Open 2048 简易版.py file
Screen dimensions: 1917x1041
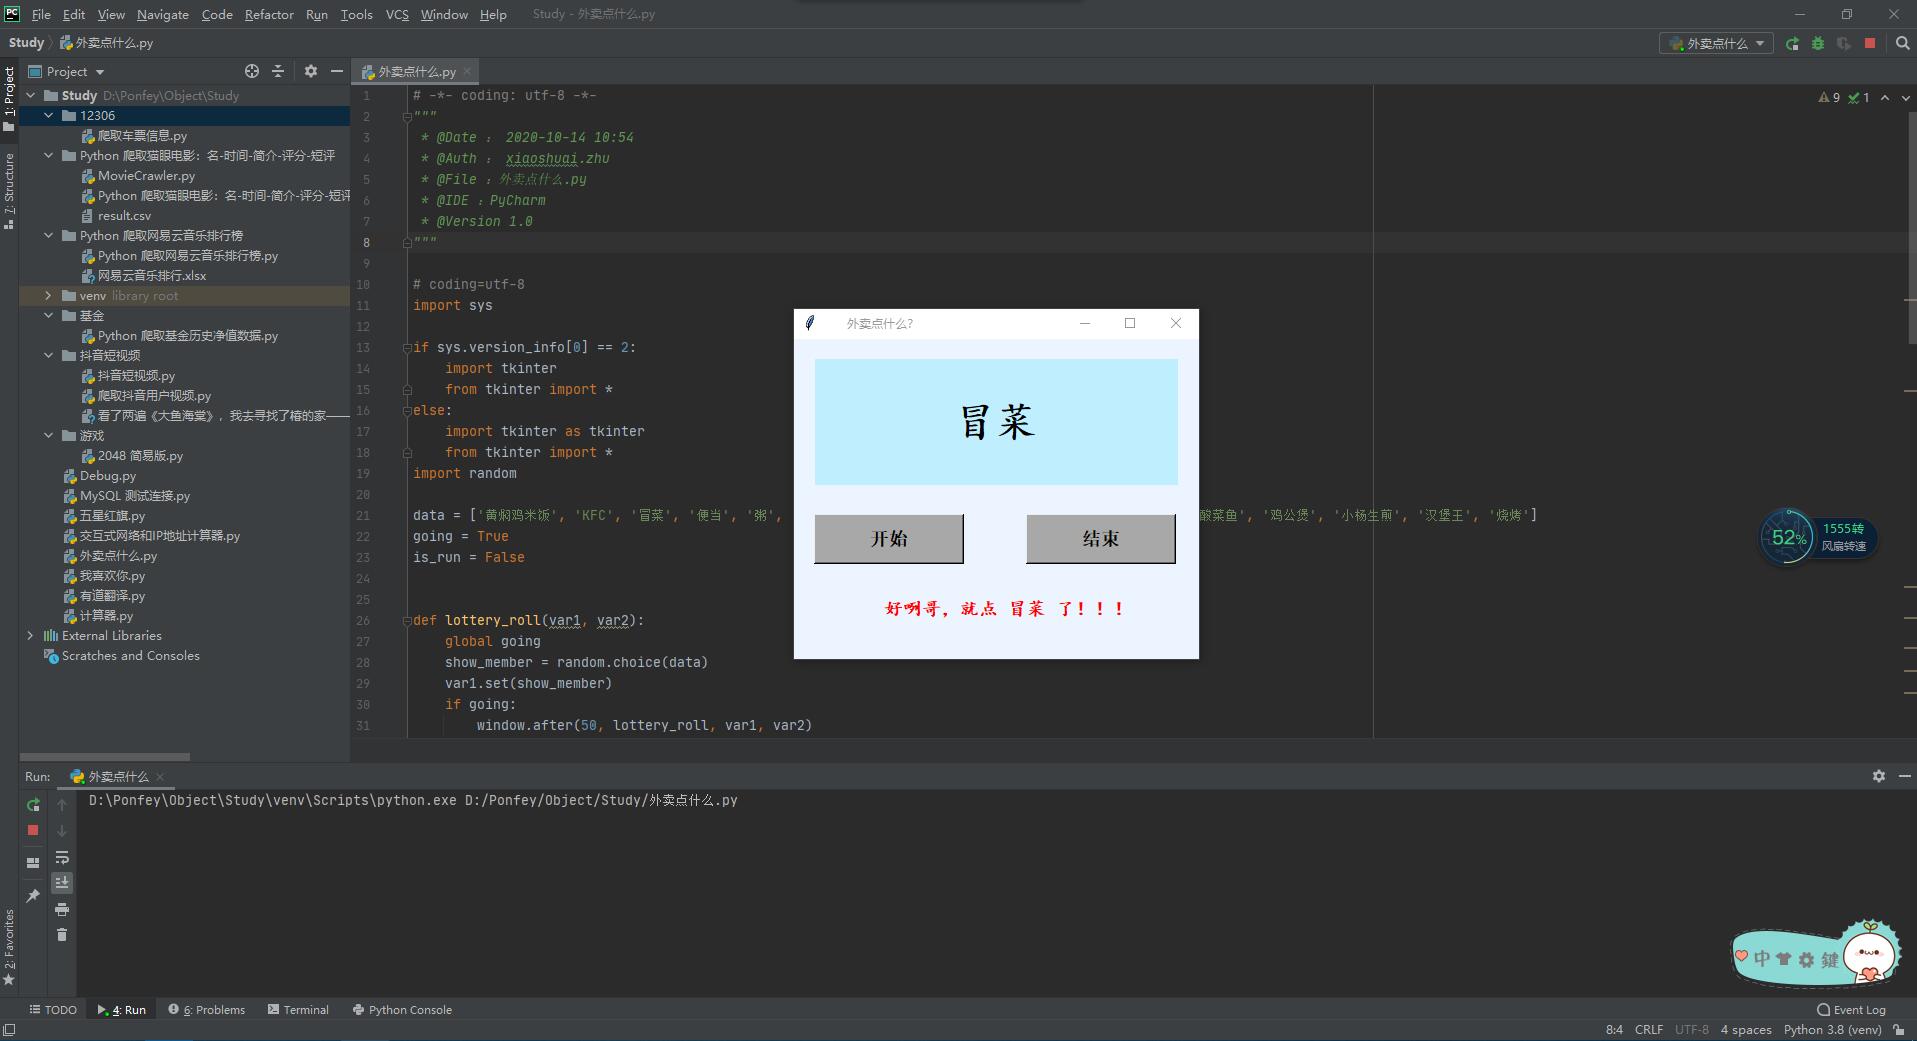(x=140, y=456)
